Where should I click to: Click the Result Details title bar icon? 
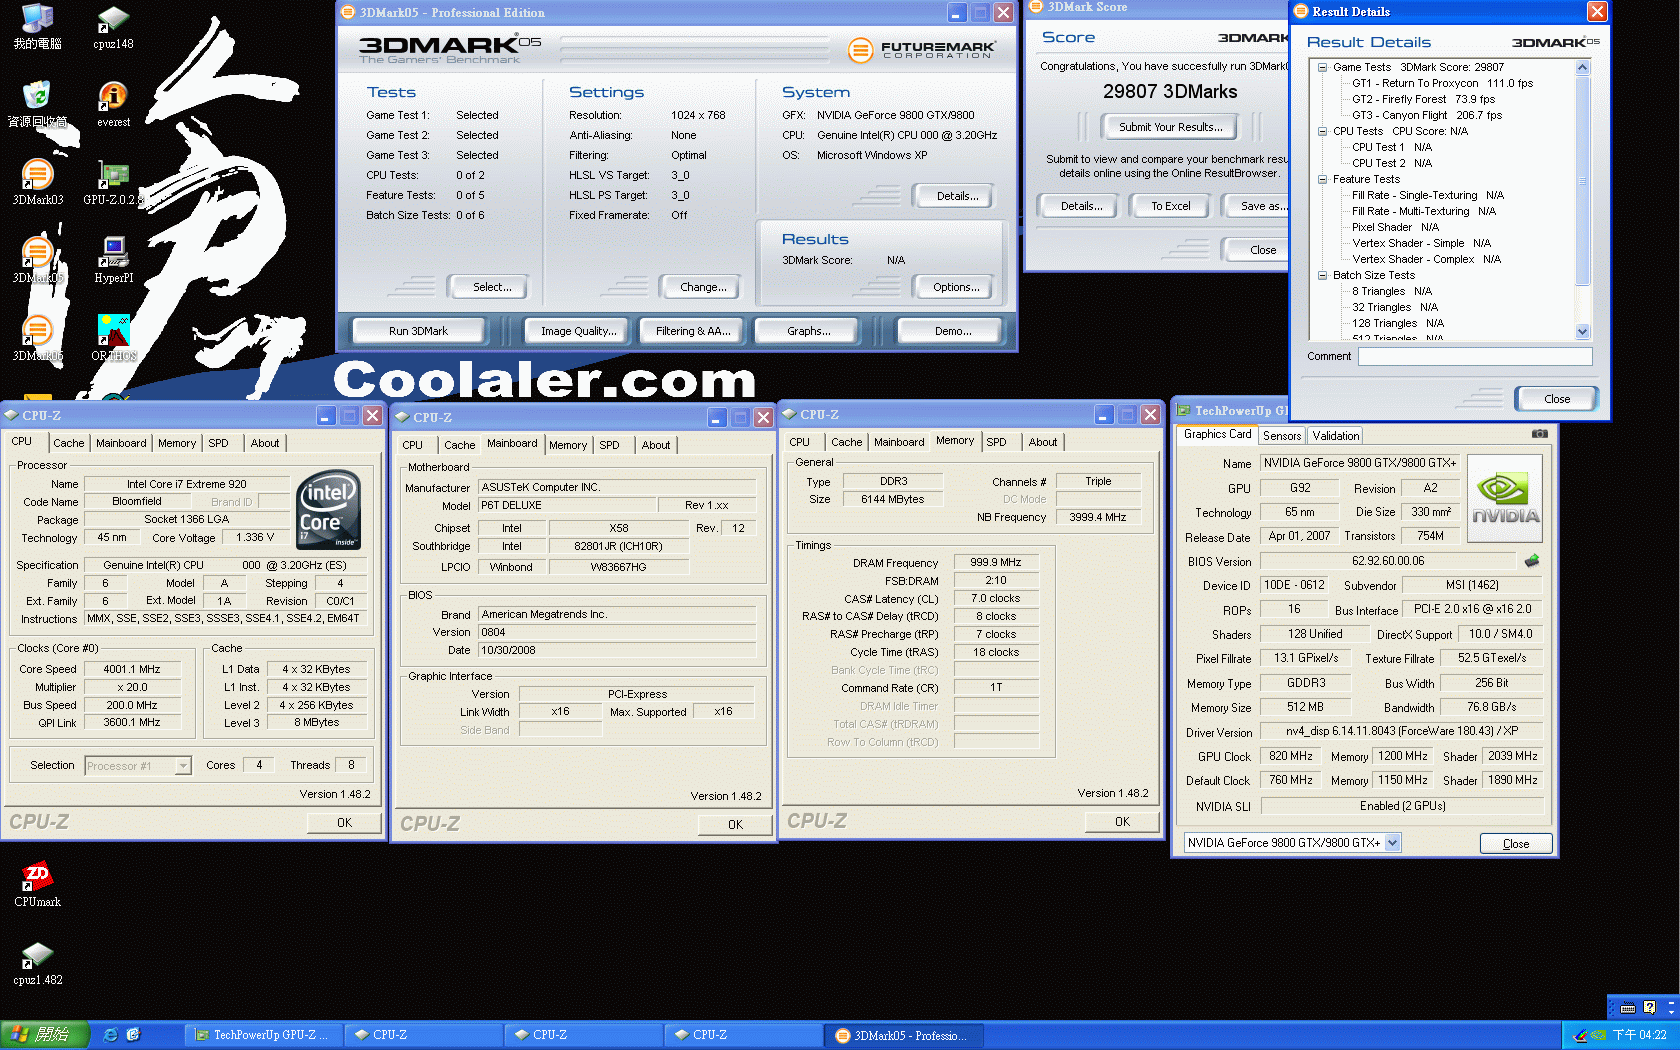point(1301,11)
